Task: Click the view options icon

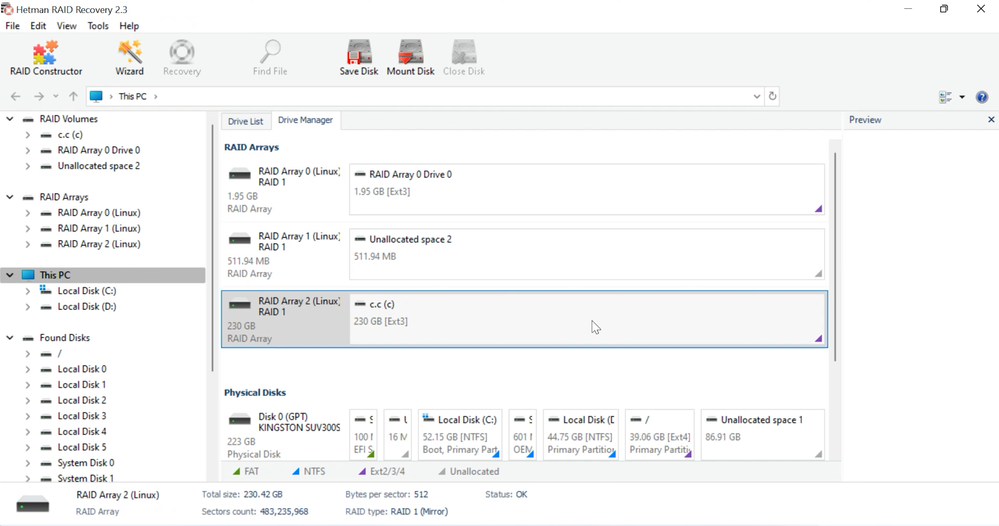Action: [x=945, y=97]
